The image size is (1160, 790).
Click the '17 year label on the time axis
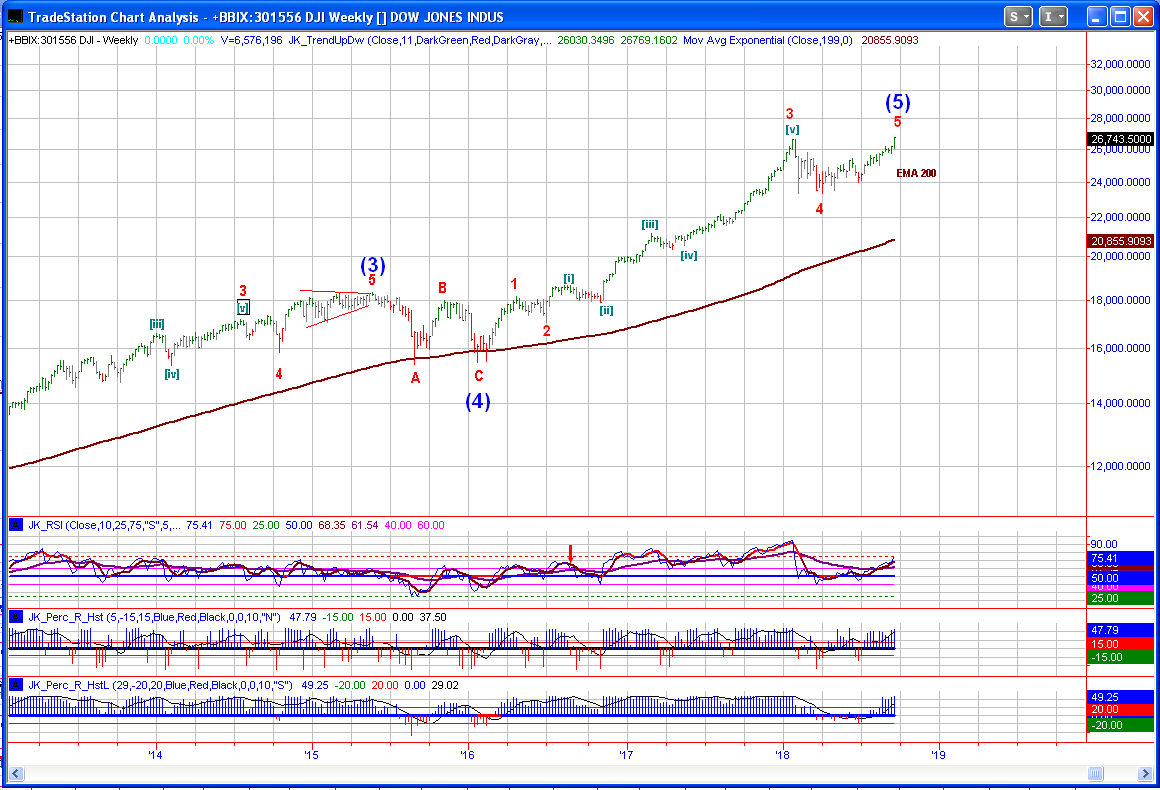pos(627,755)
